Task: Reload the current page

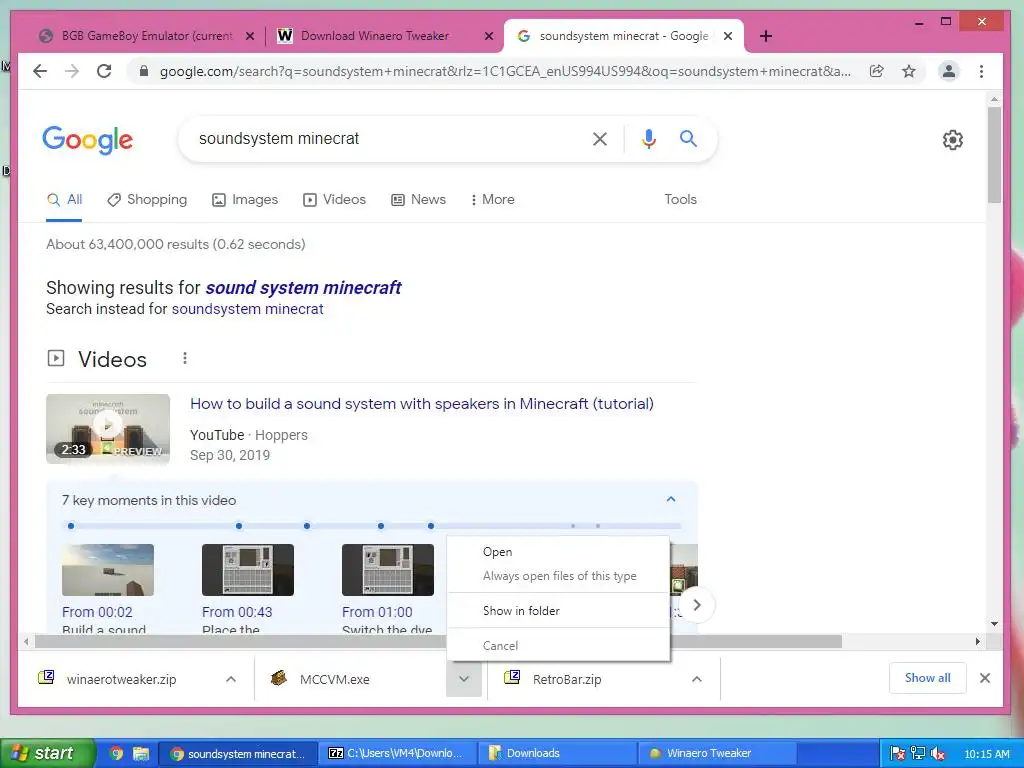Action: pos(104,71)
